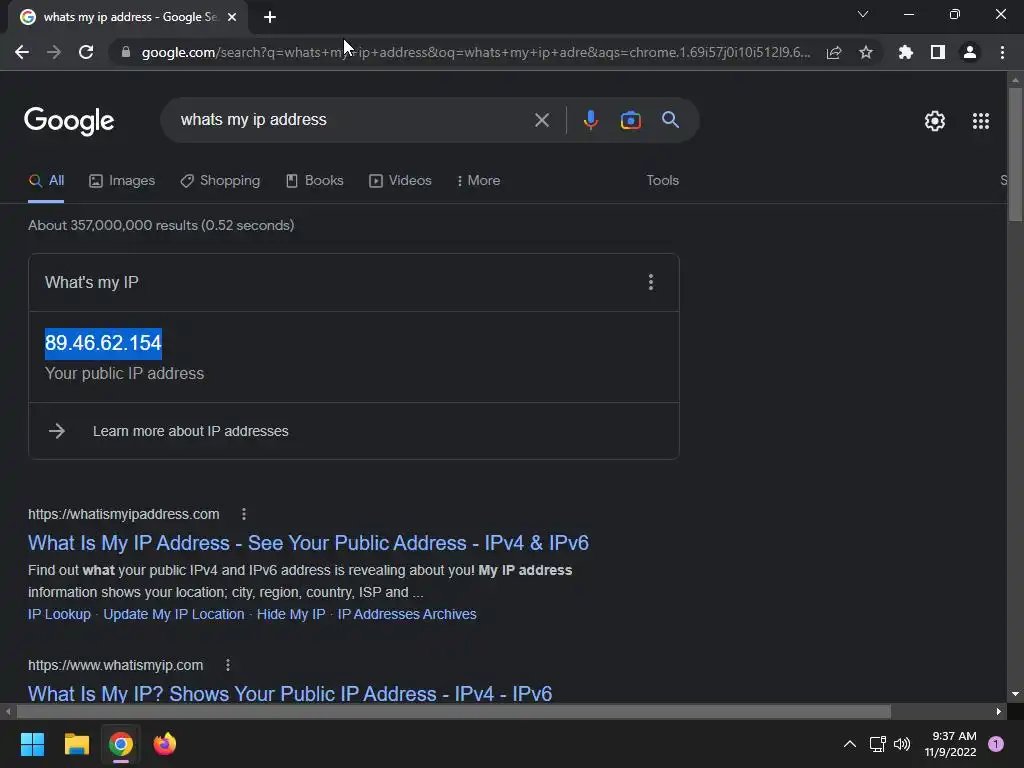
Task: Search by image with camera icon
Action: pos(630,120)
